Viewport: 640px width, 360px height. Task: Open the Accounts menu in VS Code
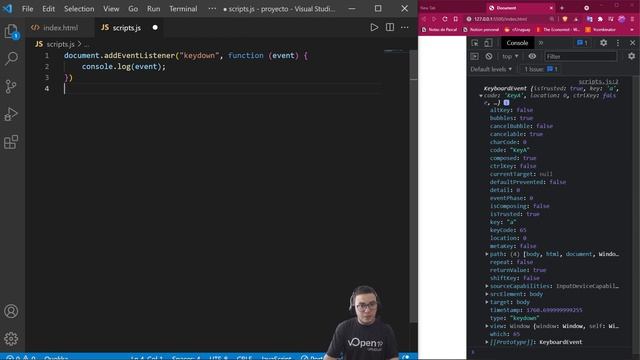(11, 311)
